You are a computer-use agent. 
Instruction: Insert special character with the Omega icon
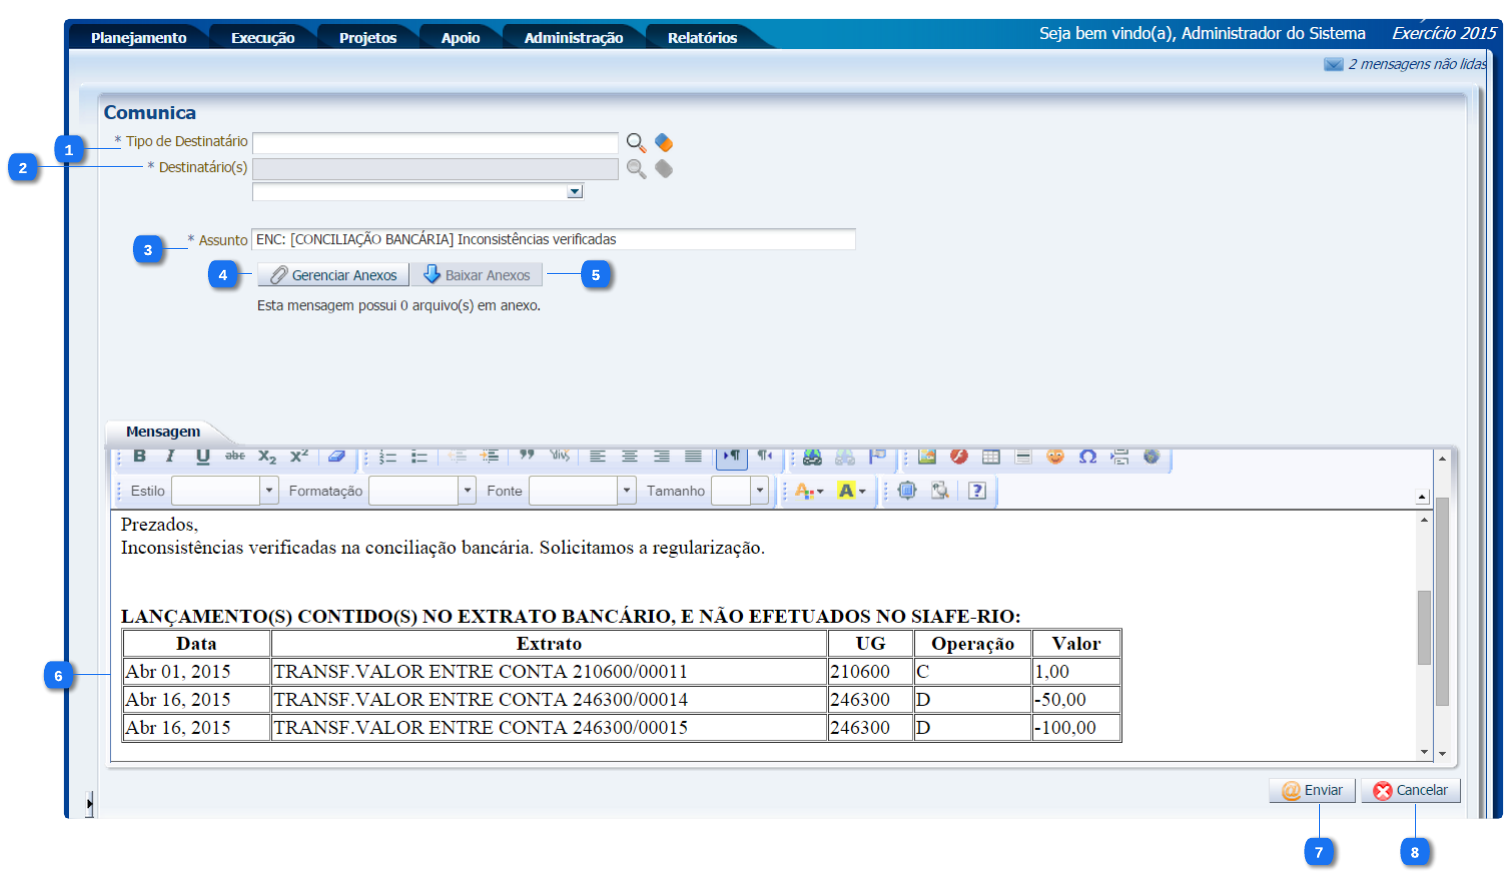pyautogui.click(x=1087, y=456)
